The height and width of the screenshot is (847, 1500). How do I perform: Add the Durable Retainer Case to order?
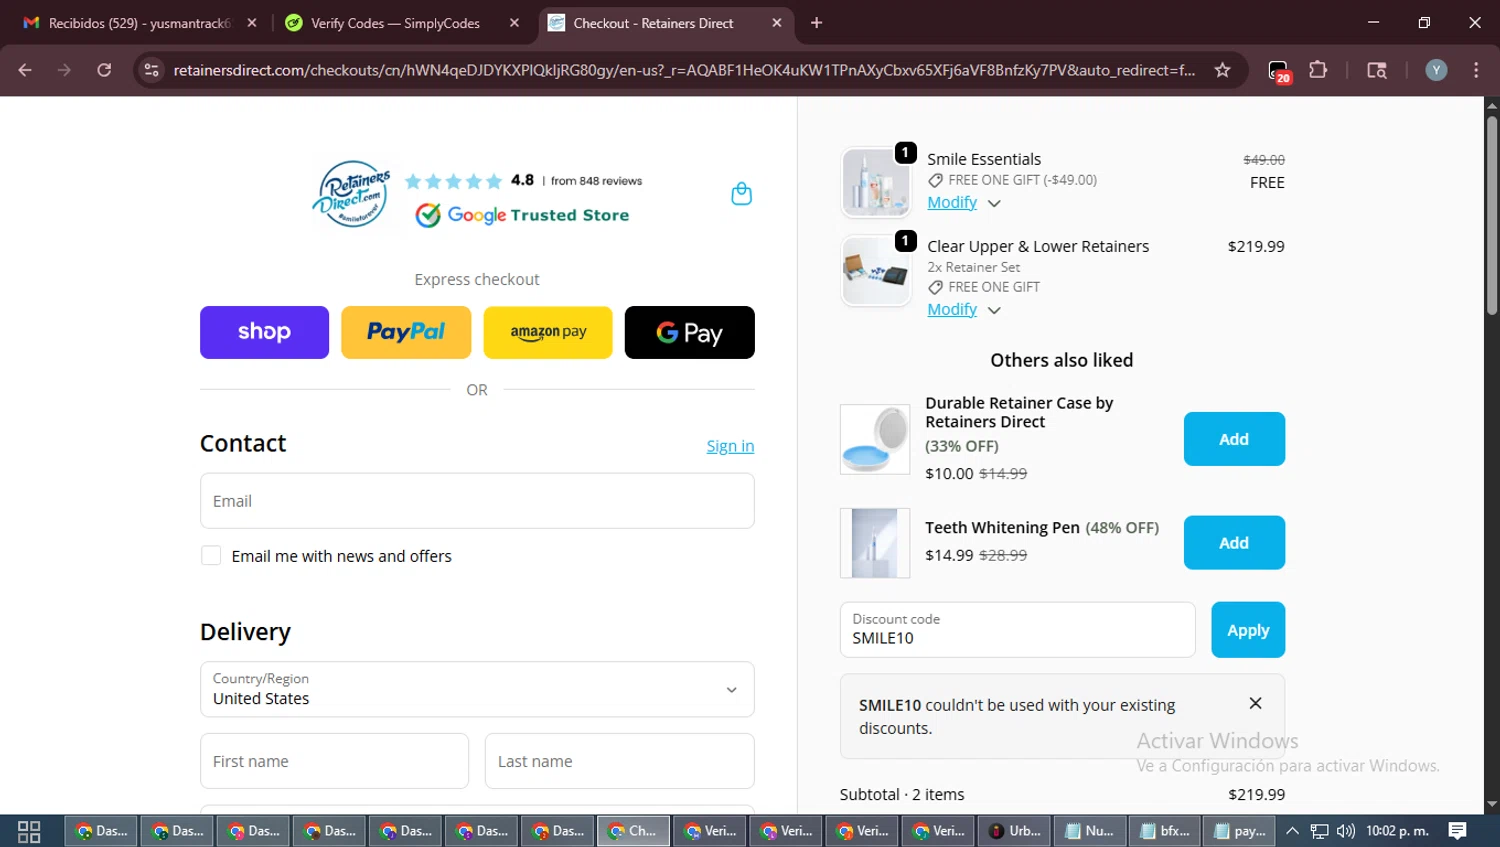coord(1234,439)
